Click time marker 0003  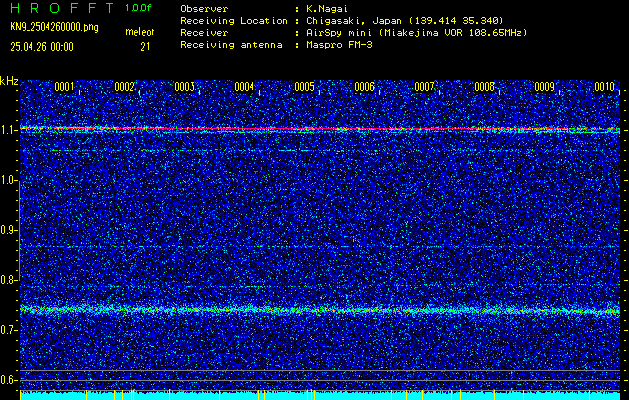[x=185, y=87]
